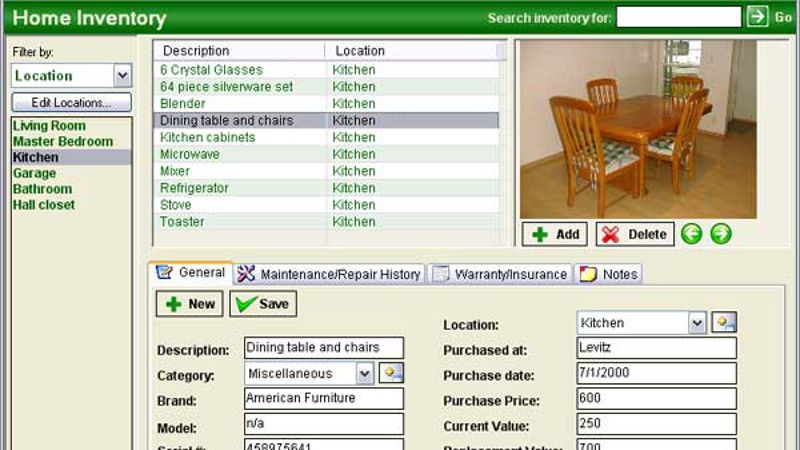Show next photo with right green arrow

721,234
